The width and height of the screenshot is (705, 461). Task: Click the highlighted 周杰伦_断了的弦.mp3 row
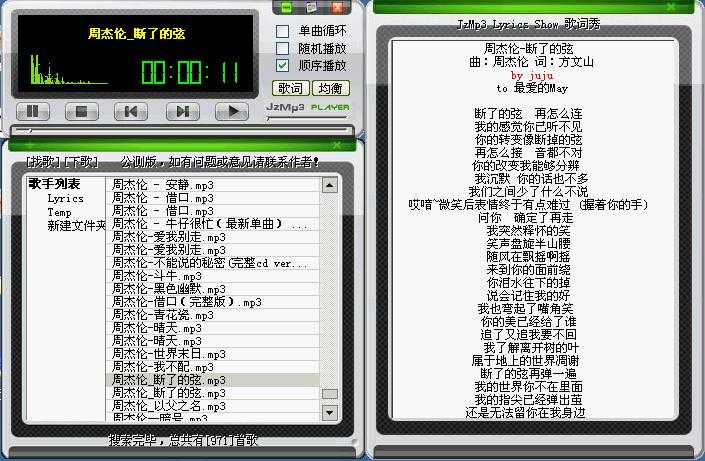[213, 380]
